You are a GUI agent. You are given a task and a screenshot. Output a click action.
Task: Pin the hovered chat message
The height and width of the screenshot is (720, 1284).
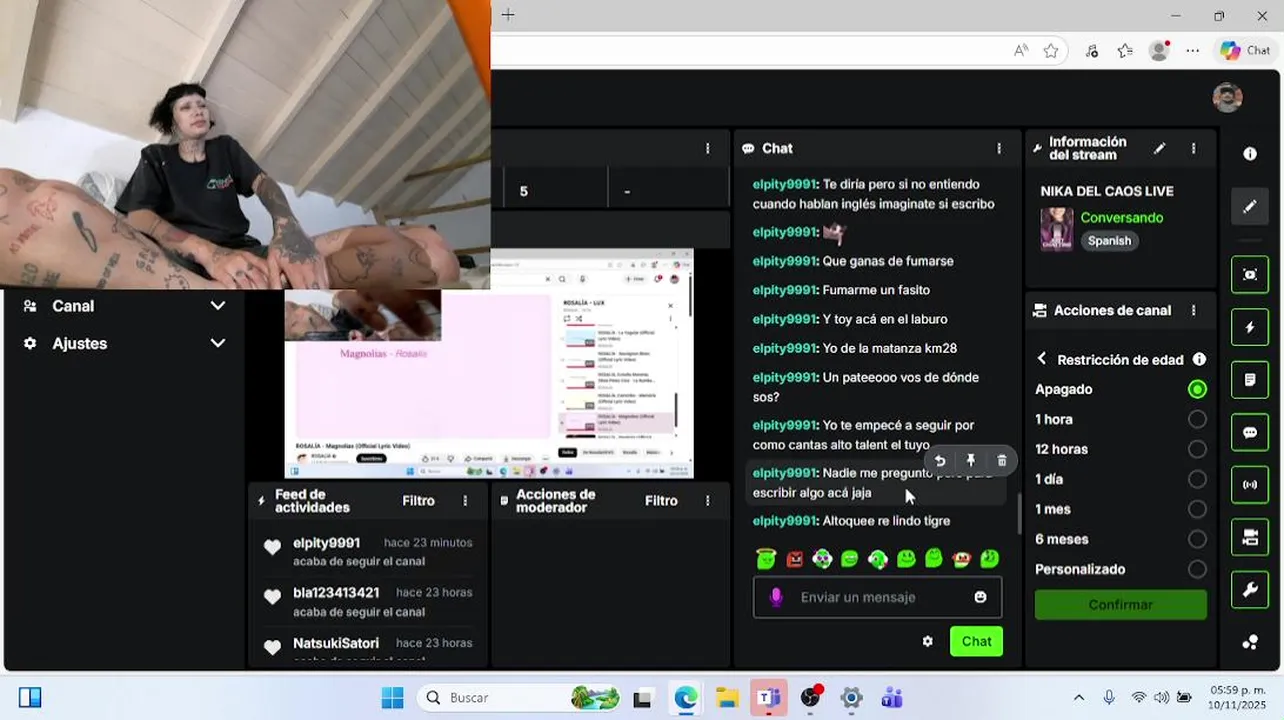pyautogui.click(x=970, y=461)
